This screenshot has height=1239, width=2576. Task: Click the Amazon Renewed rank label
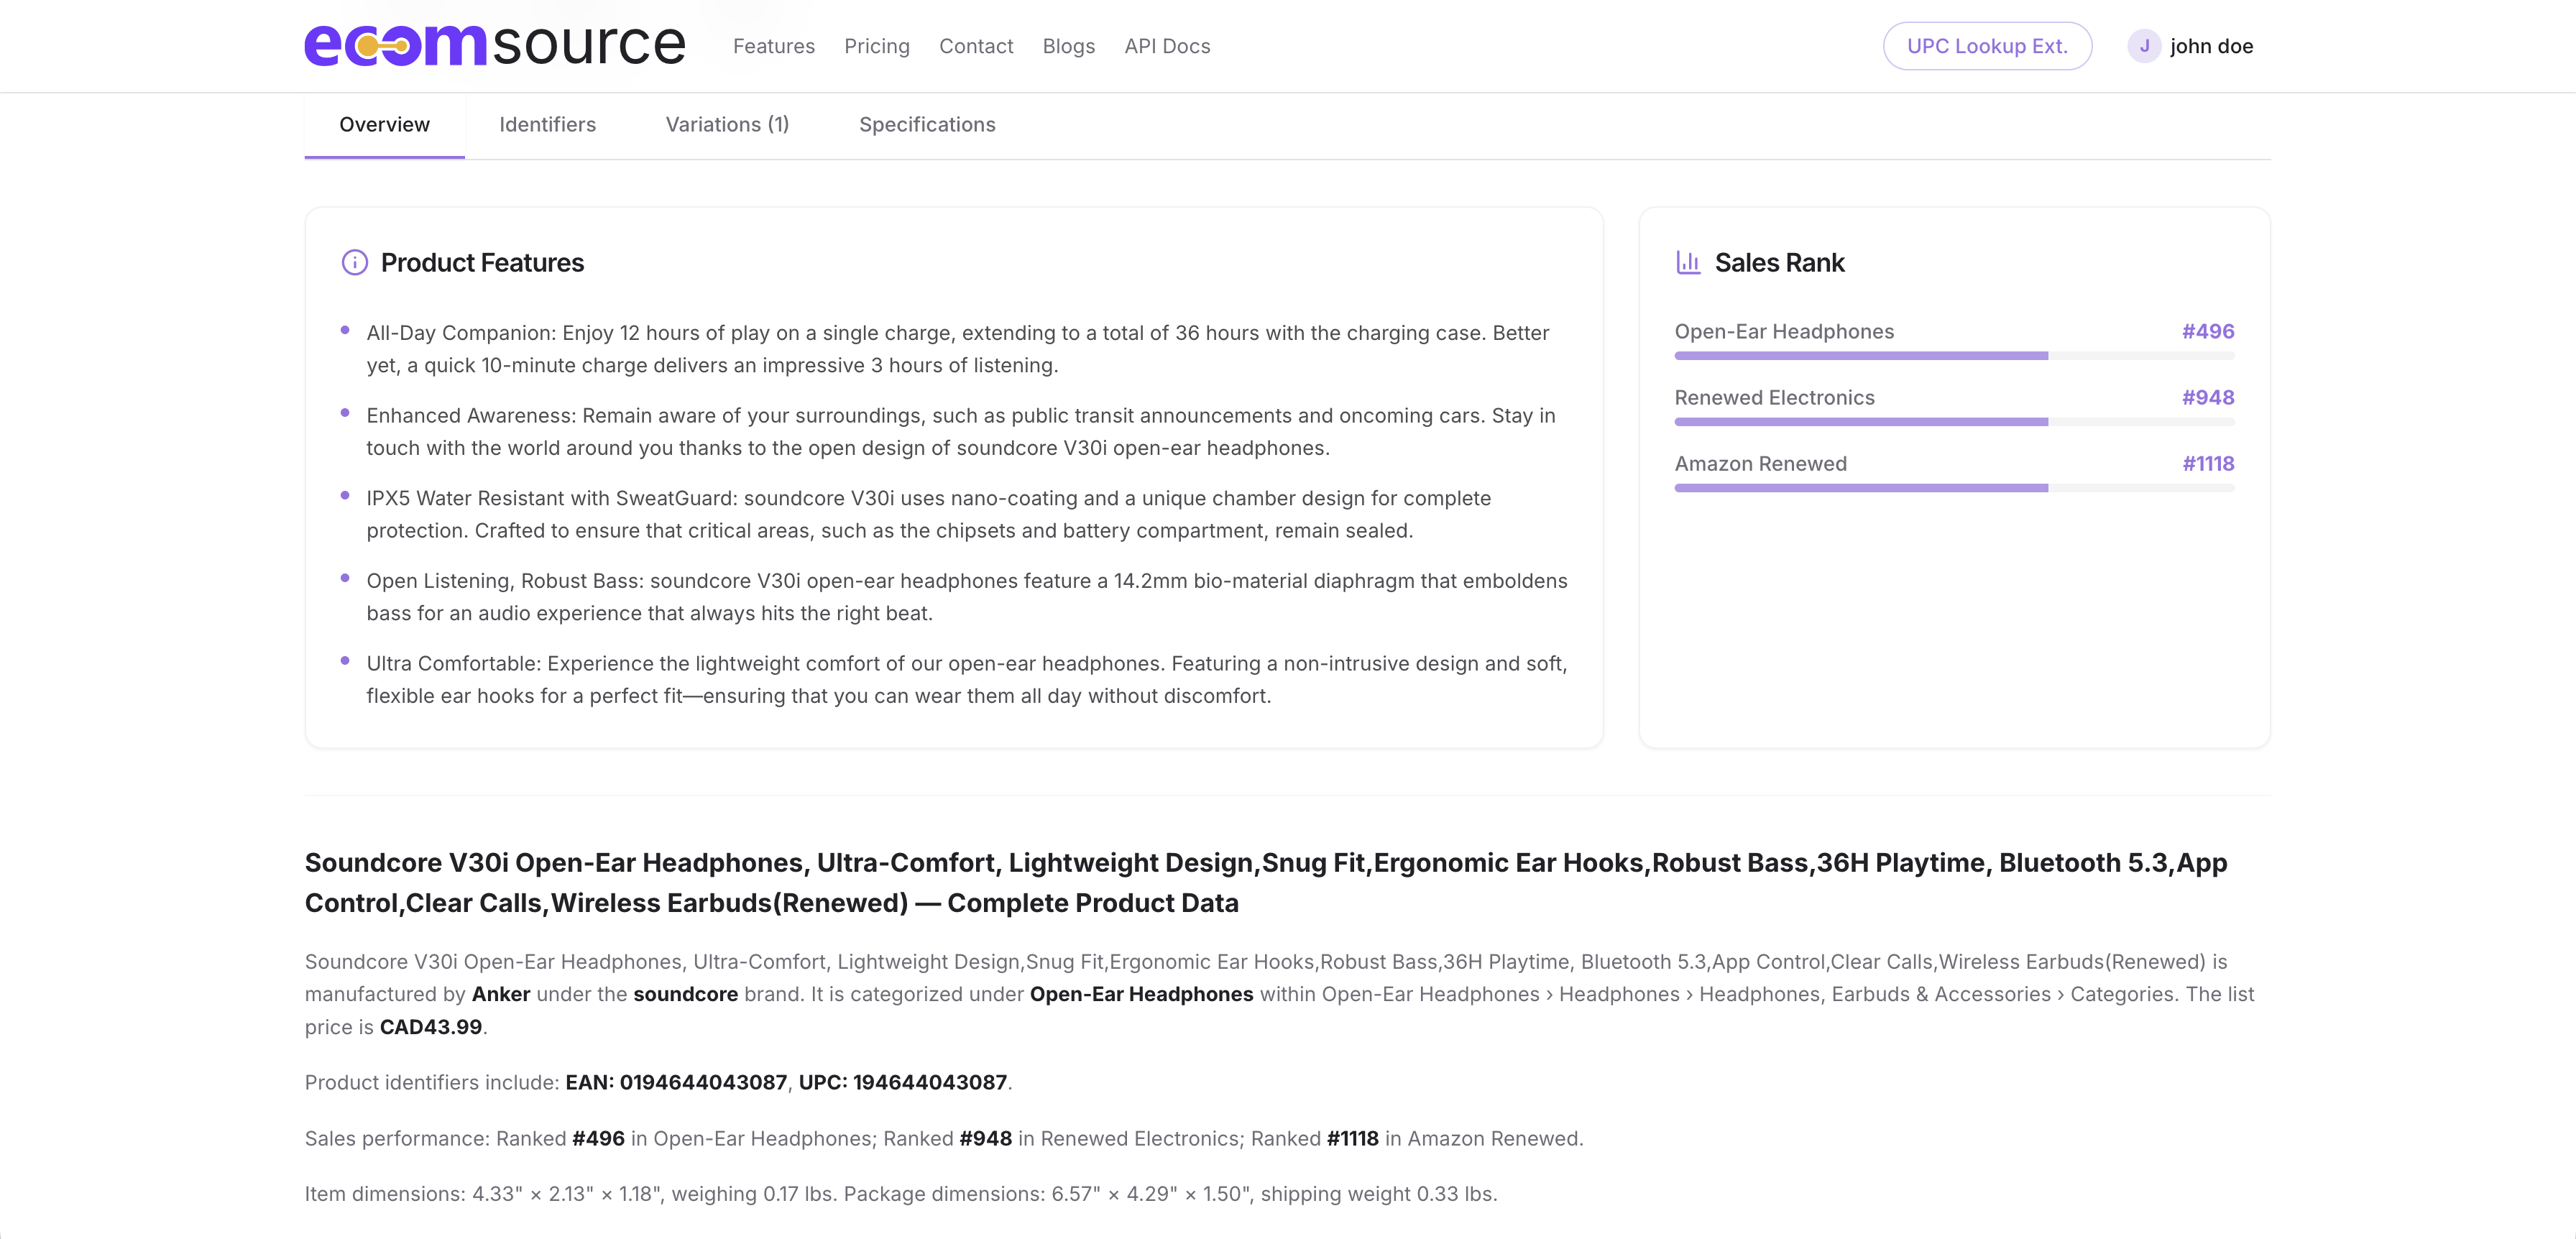[1760, 463]
